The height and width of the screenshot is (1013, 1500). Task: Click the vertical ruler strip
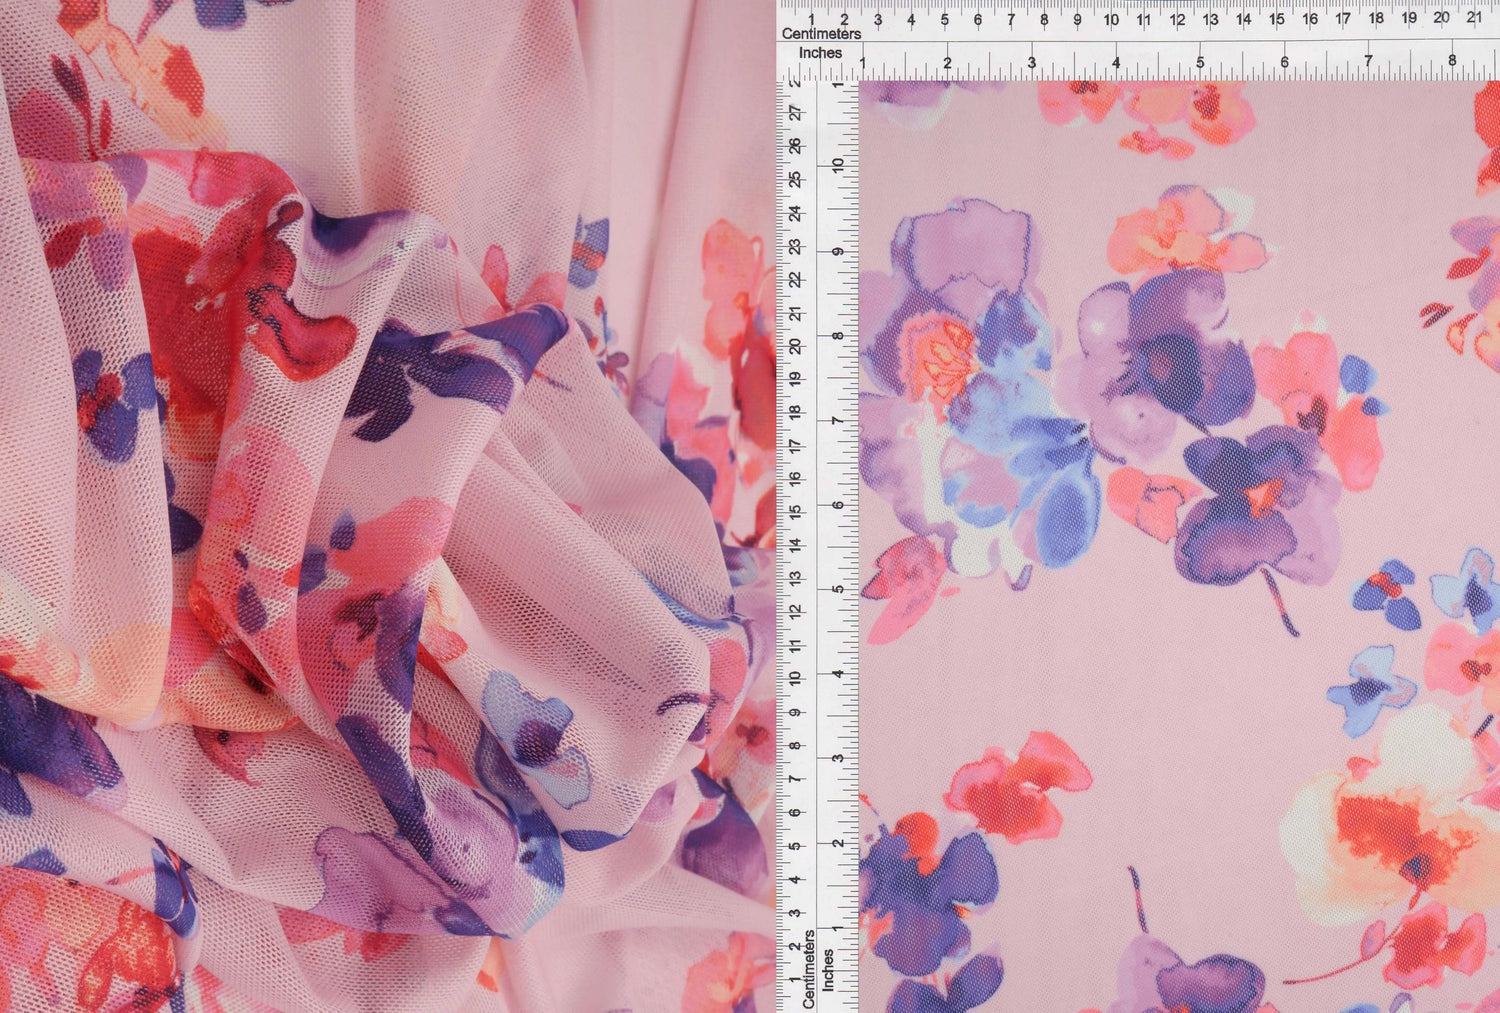[810, 500]
